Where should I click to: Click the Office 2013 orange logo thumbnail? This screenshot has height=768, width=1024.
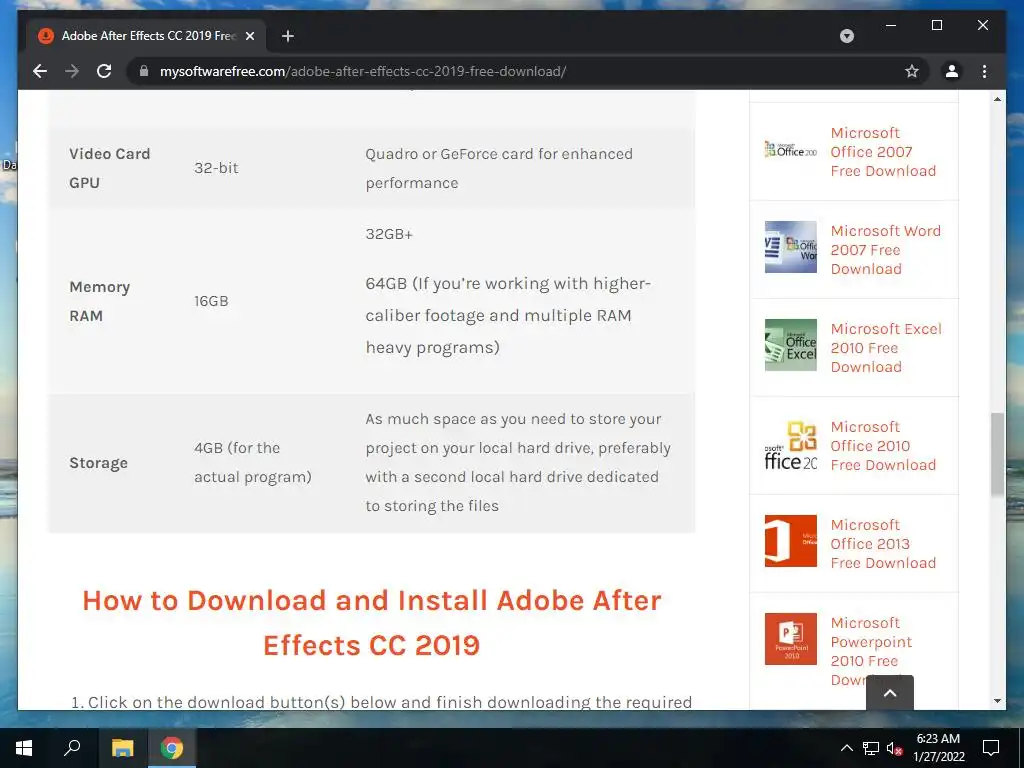[x=791, y=541]
